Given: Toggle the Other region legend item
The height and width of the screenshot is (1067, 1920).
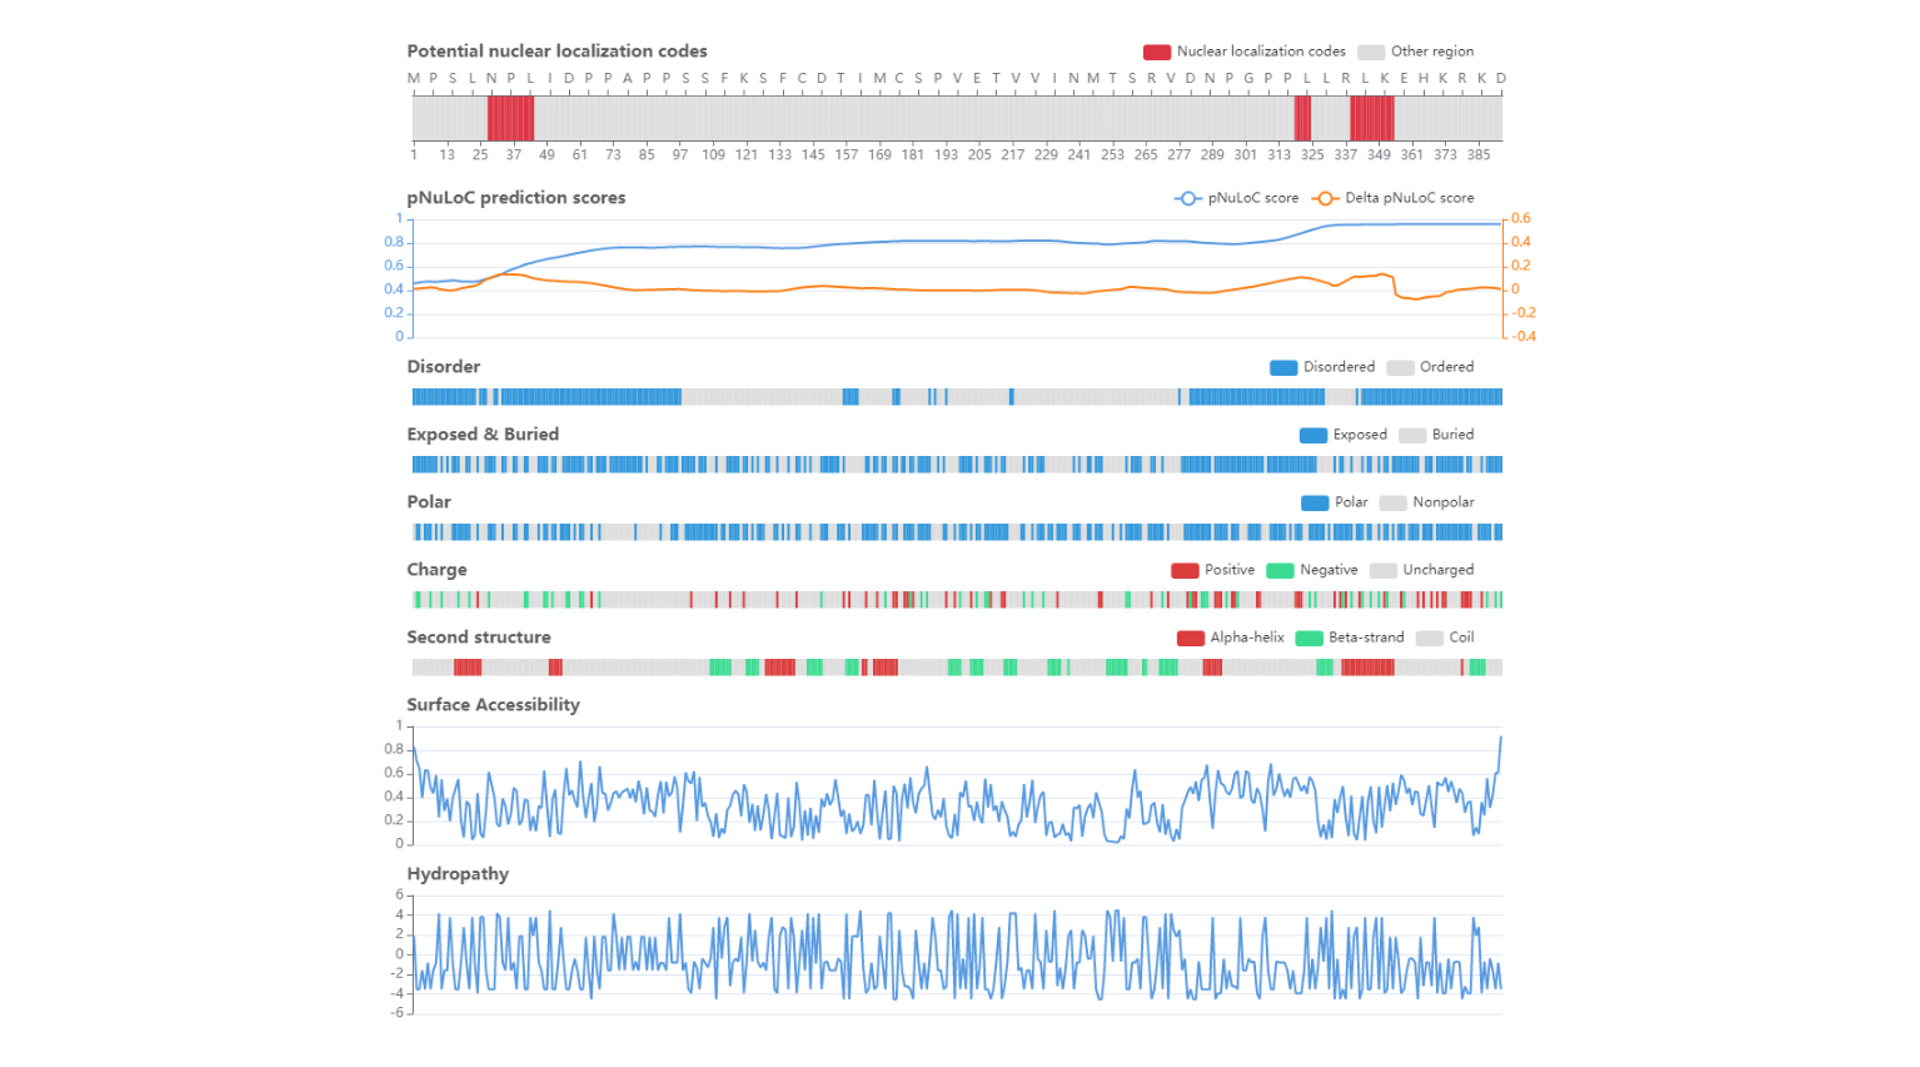Looking at the screenshot, I should pyautogui.click(x=1415, y=51).
